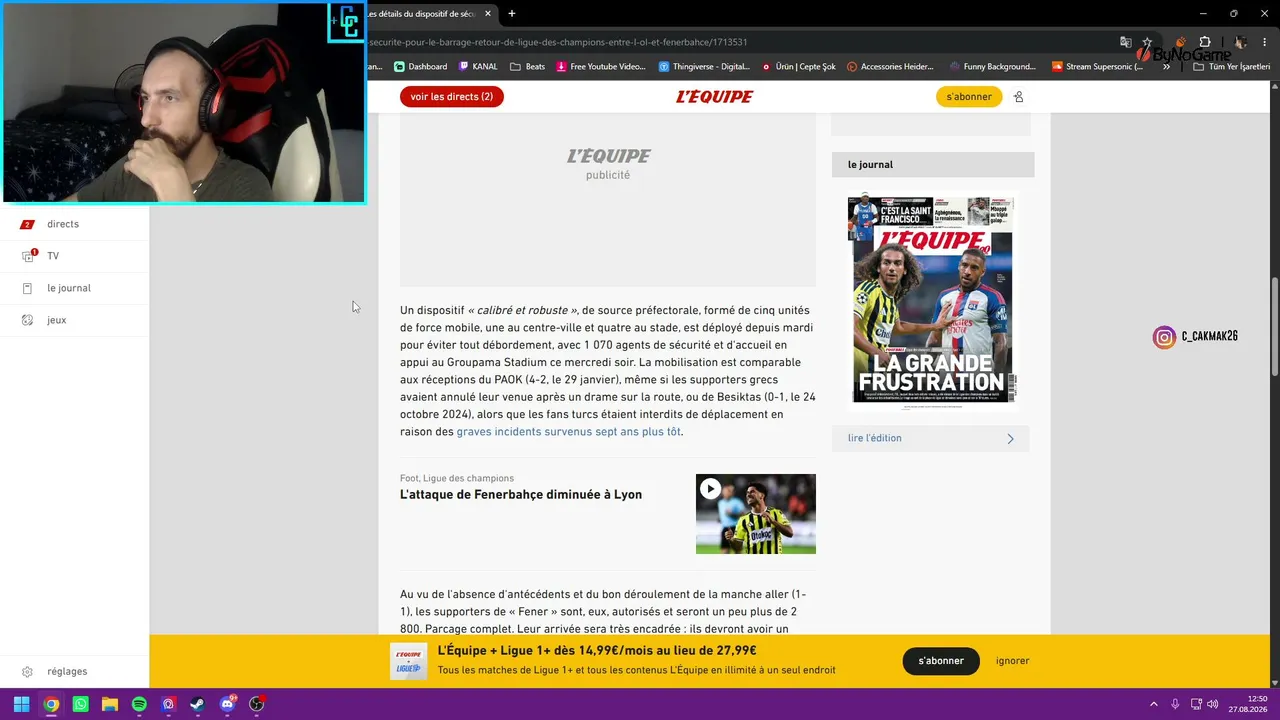
Task: Click the user account icon beside s'abonner
Action: [x=1018, y=97]
